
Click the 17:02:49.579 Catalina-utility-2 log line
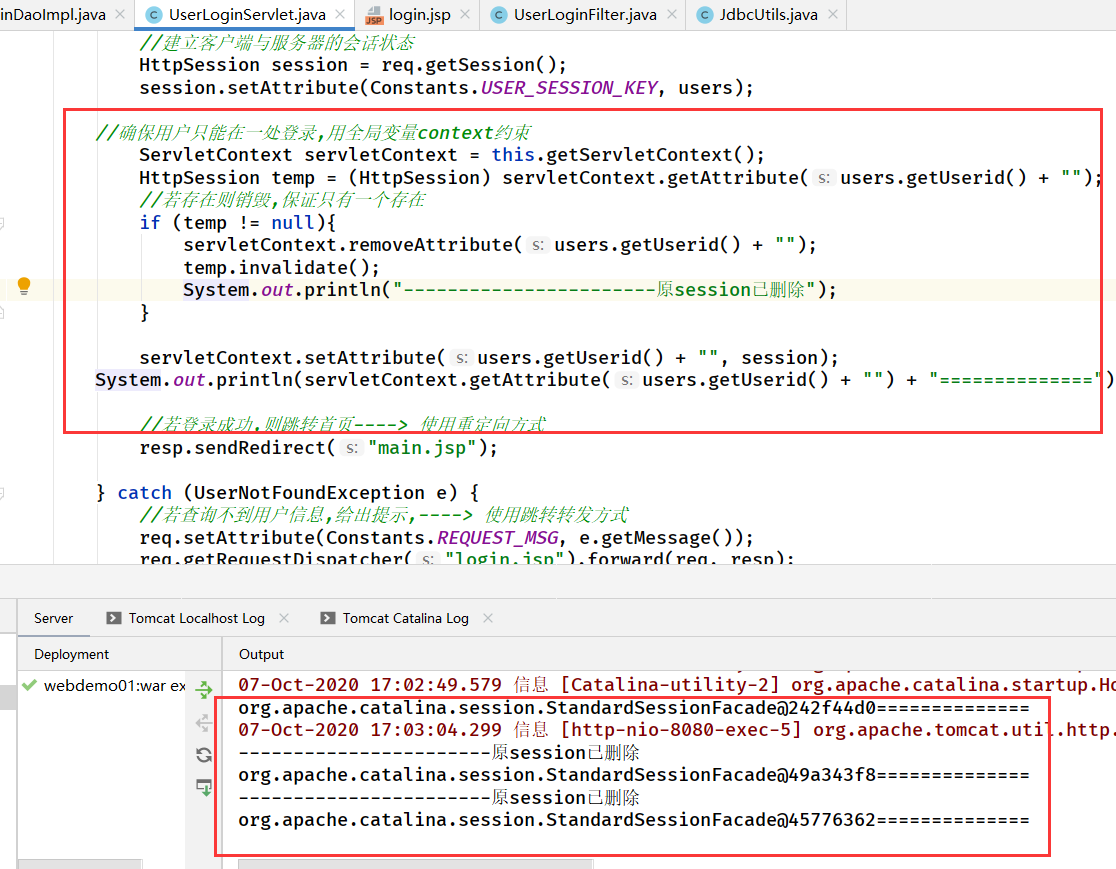tap(676, 685)
